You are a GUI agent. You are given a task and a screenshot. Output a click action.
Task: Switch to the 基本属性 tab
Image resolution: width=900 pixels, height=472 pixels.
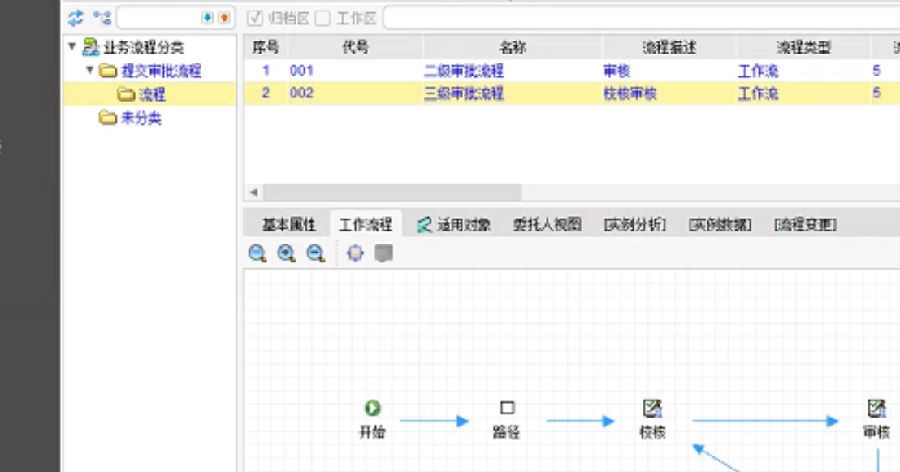point(288,224)
